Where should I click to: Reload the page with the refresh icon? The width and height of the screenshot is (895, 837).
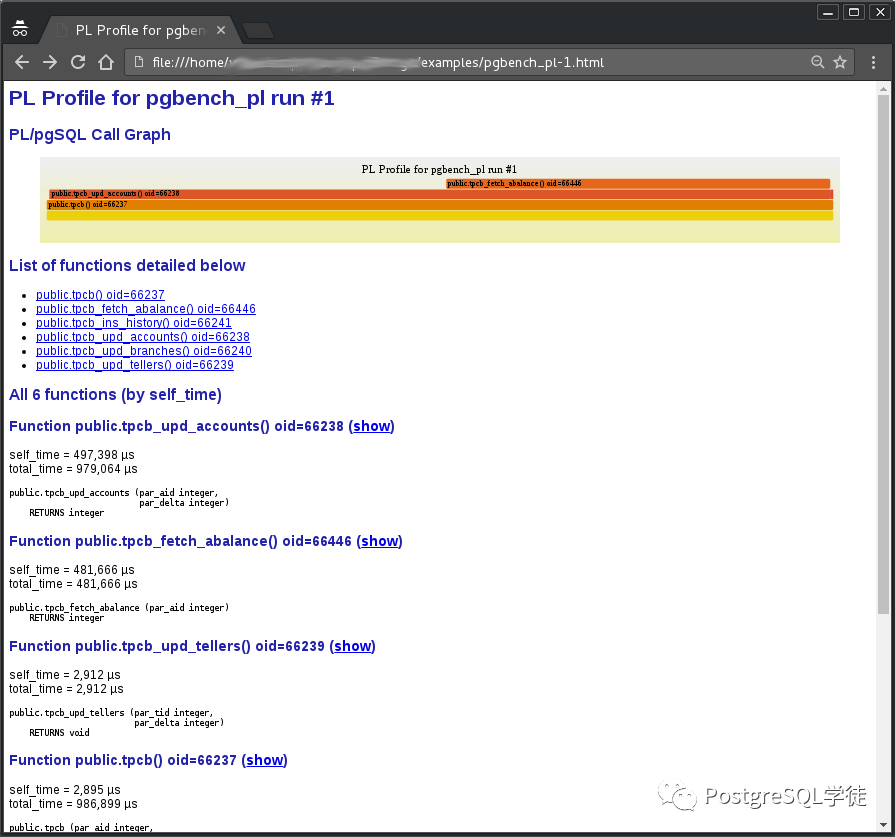[78, 62]
